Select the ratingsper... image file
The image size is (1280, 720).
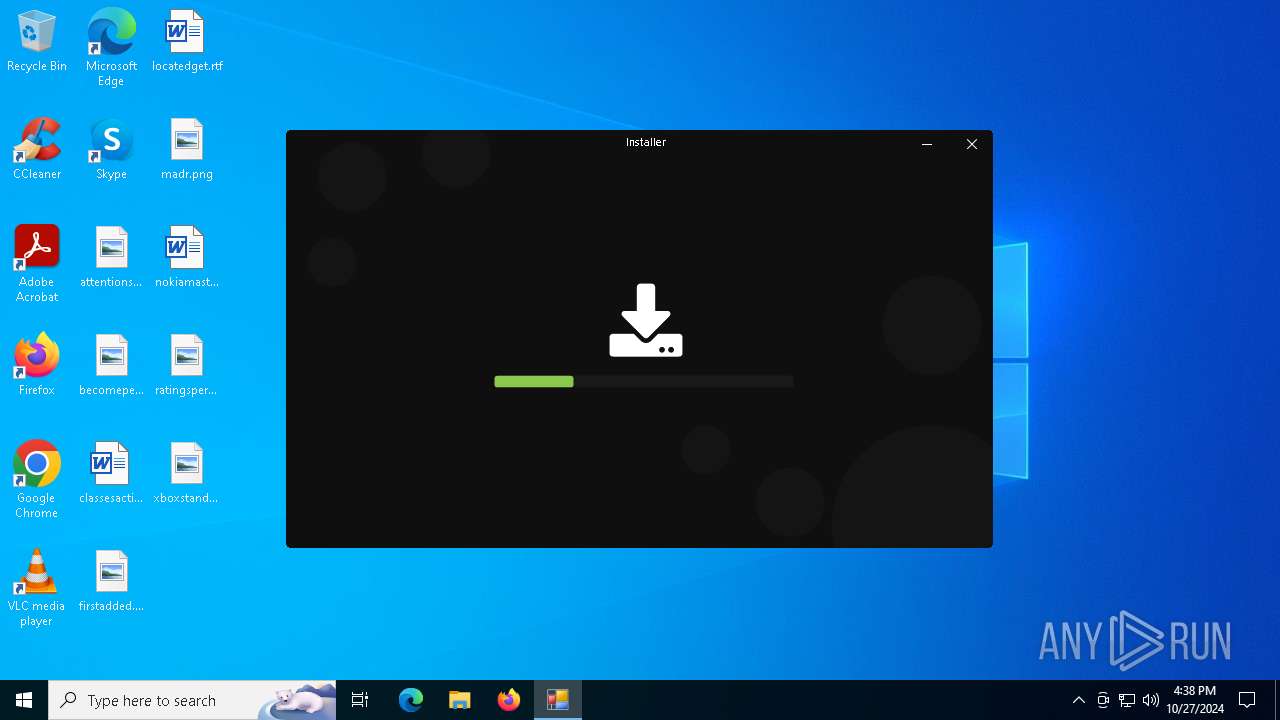pos(186,366)
